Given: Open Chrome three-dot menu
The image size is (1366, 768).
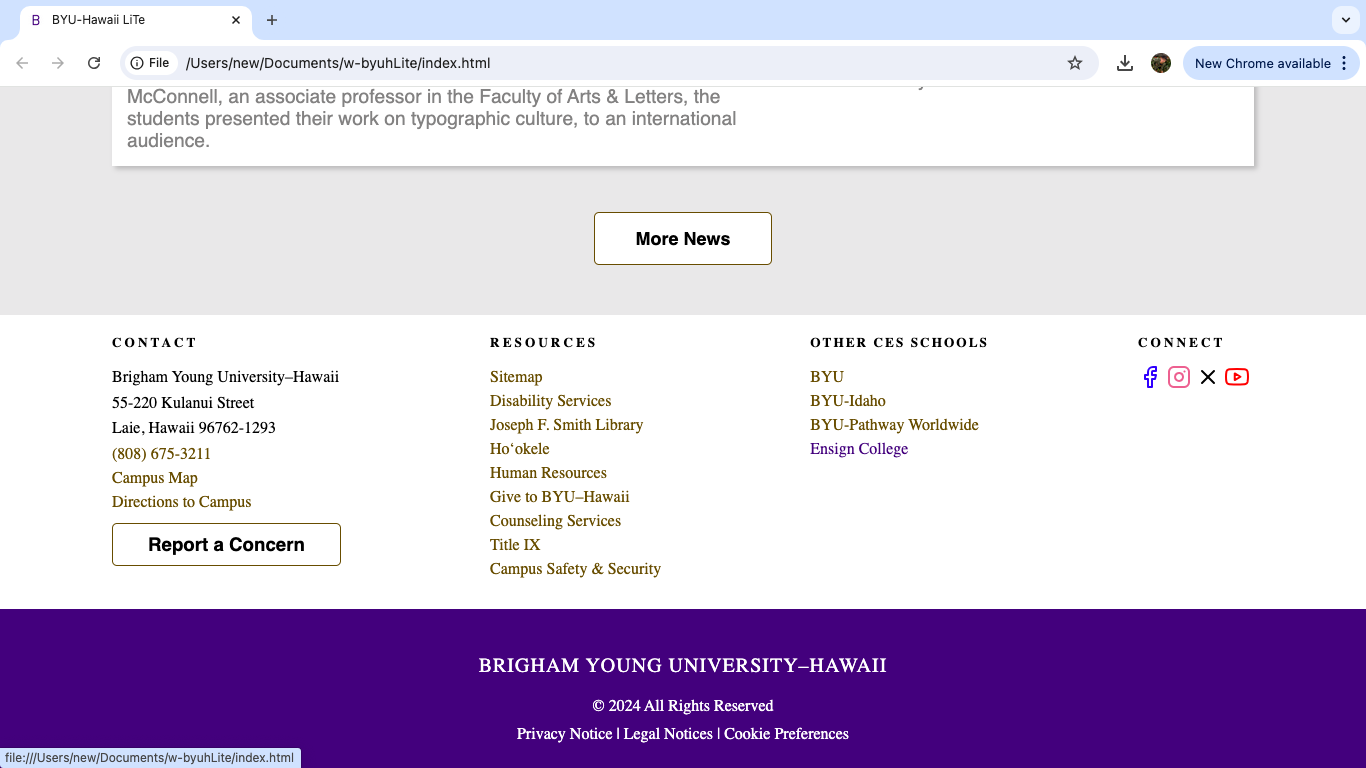Looking at the screenshot, I should [x=1344, y=63].
